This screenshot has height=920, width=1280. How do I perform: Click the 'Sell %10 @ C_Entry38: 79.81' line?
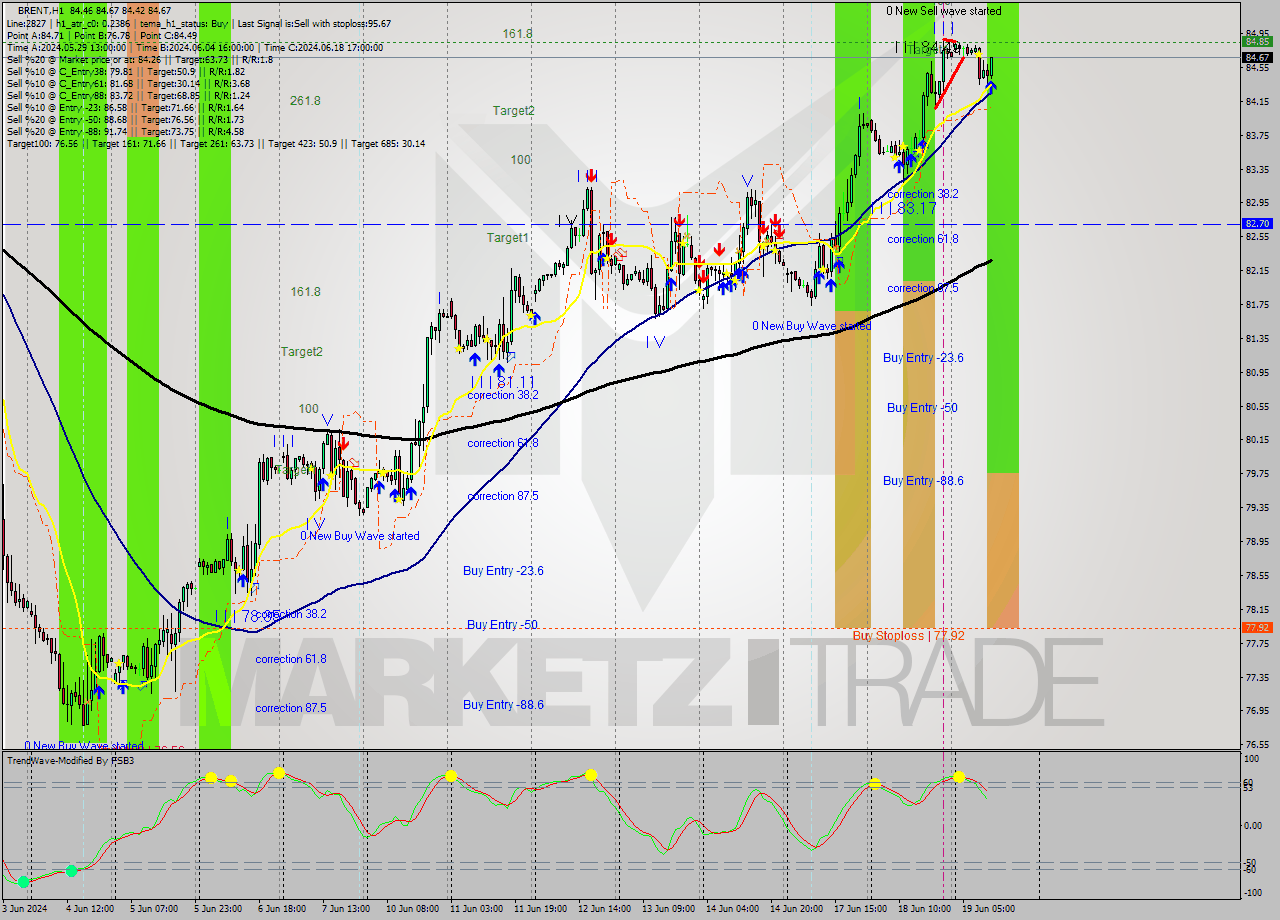point(125,71)
